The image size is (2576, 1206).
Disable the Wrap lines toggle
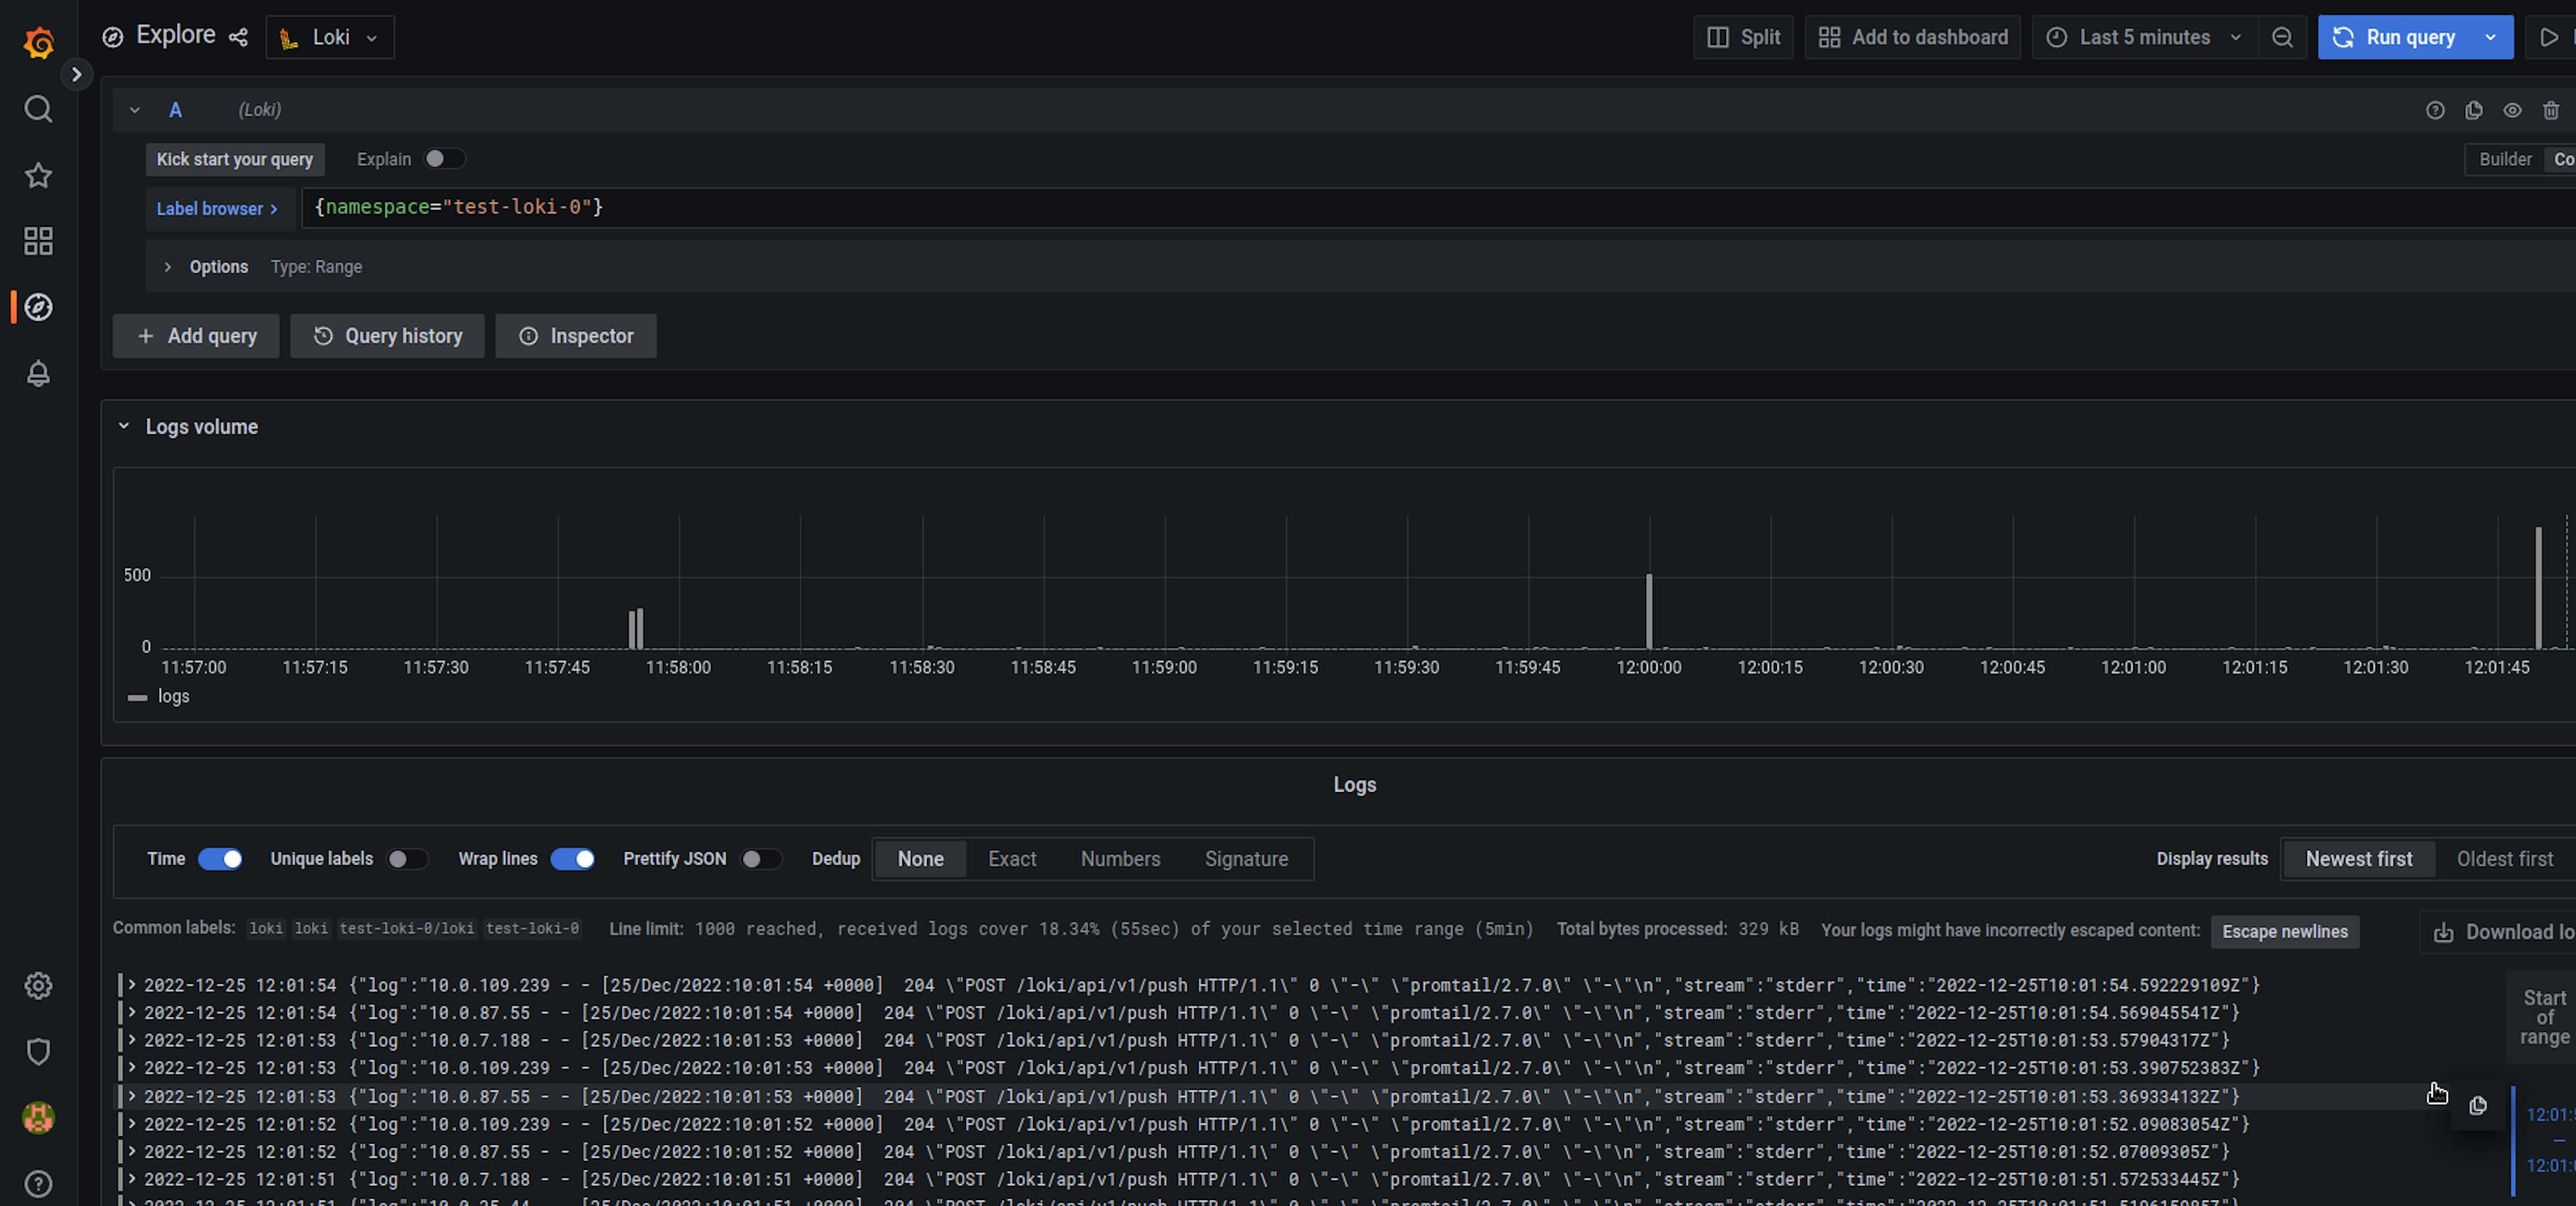[573, 859]
